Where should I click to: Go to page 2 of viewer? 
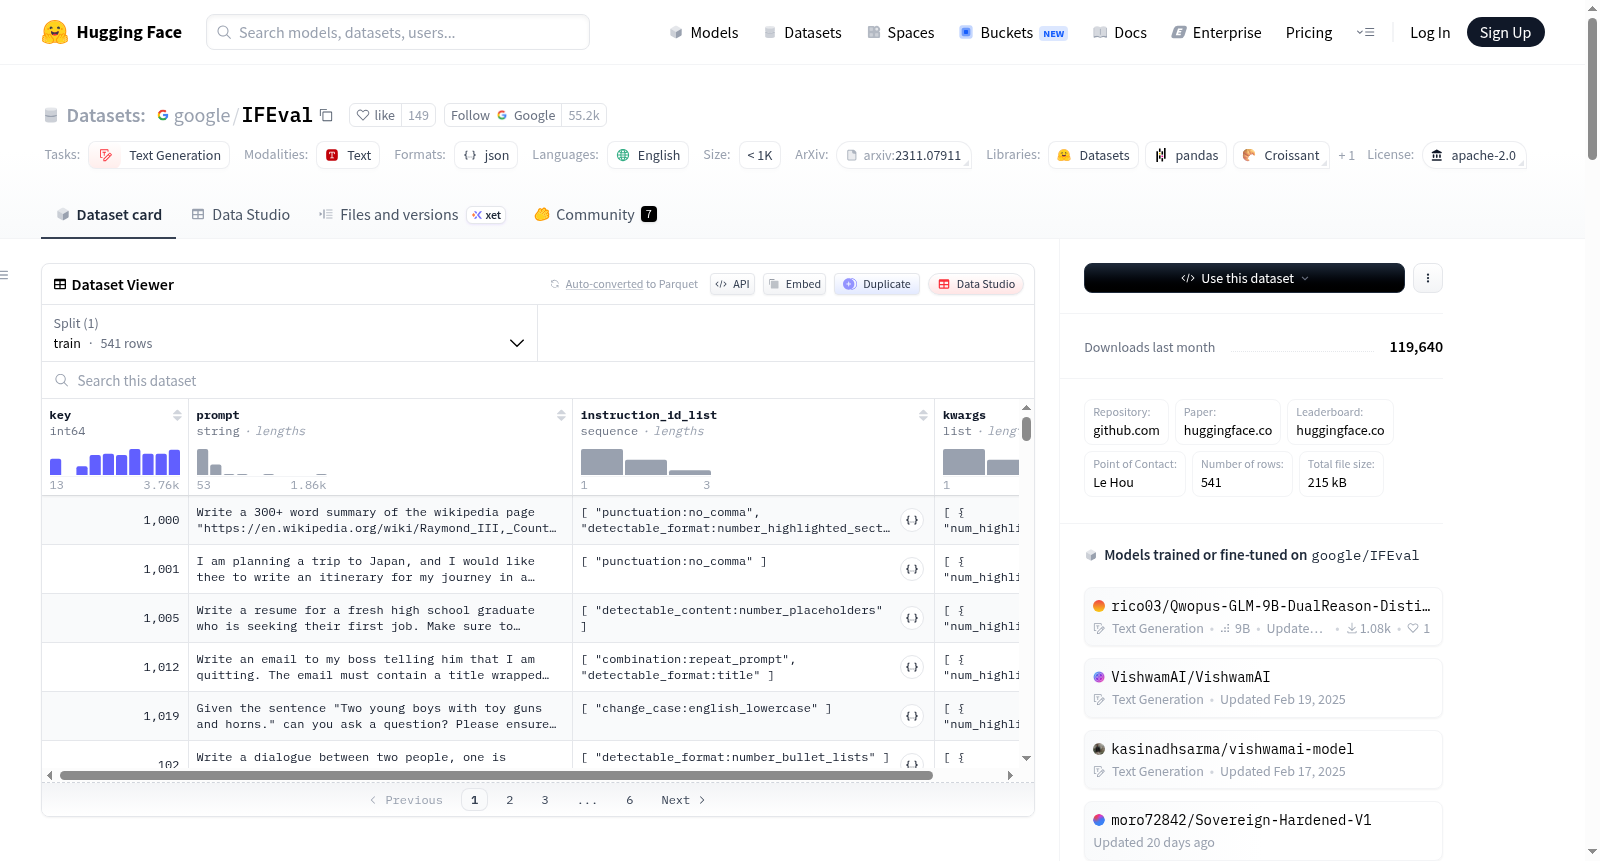point(509,800)
